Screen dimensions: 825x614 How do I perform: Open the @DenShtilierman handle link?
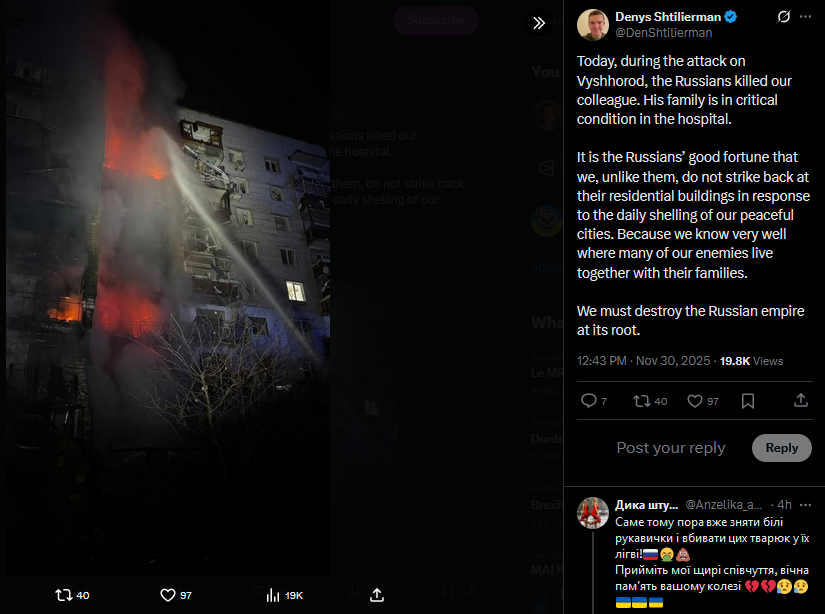(663, 33)
